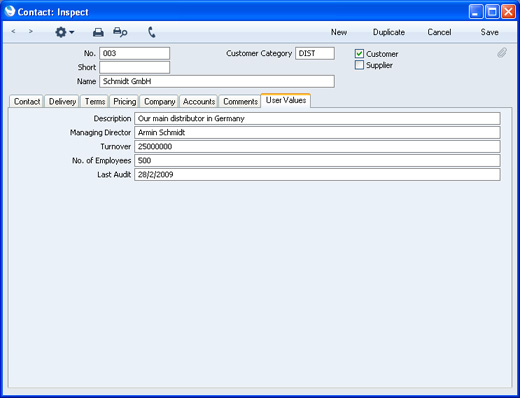This screenshot has height=398, width=520.
Task: Click the telephone call icon
Action: (151, 32)
